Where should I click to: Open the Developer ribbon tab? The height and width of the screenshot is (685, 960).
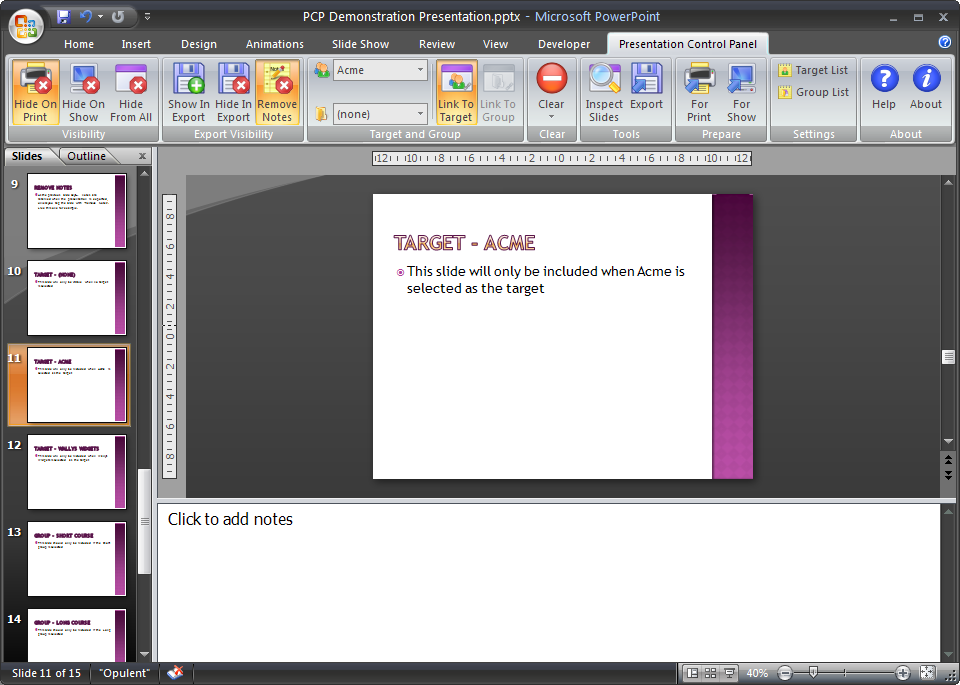[564, 44]
